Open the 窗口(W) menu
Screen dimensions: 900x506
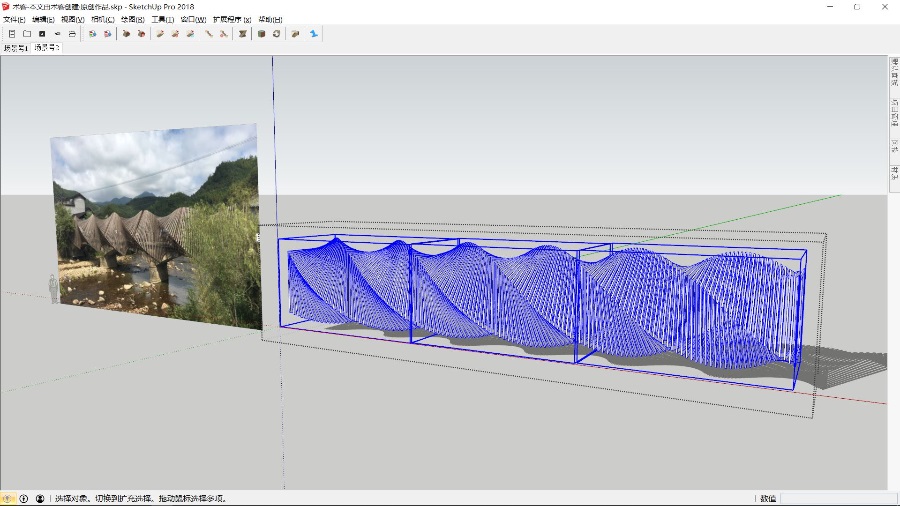(x=194, y=19)
